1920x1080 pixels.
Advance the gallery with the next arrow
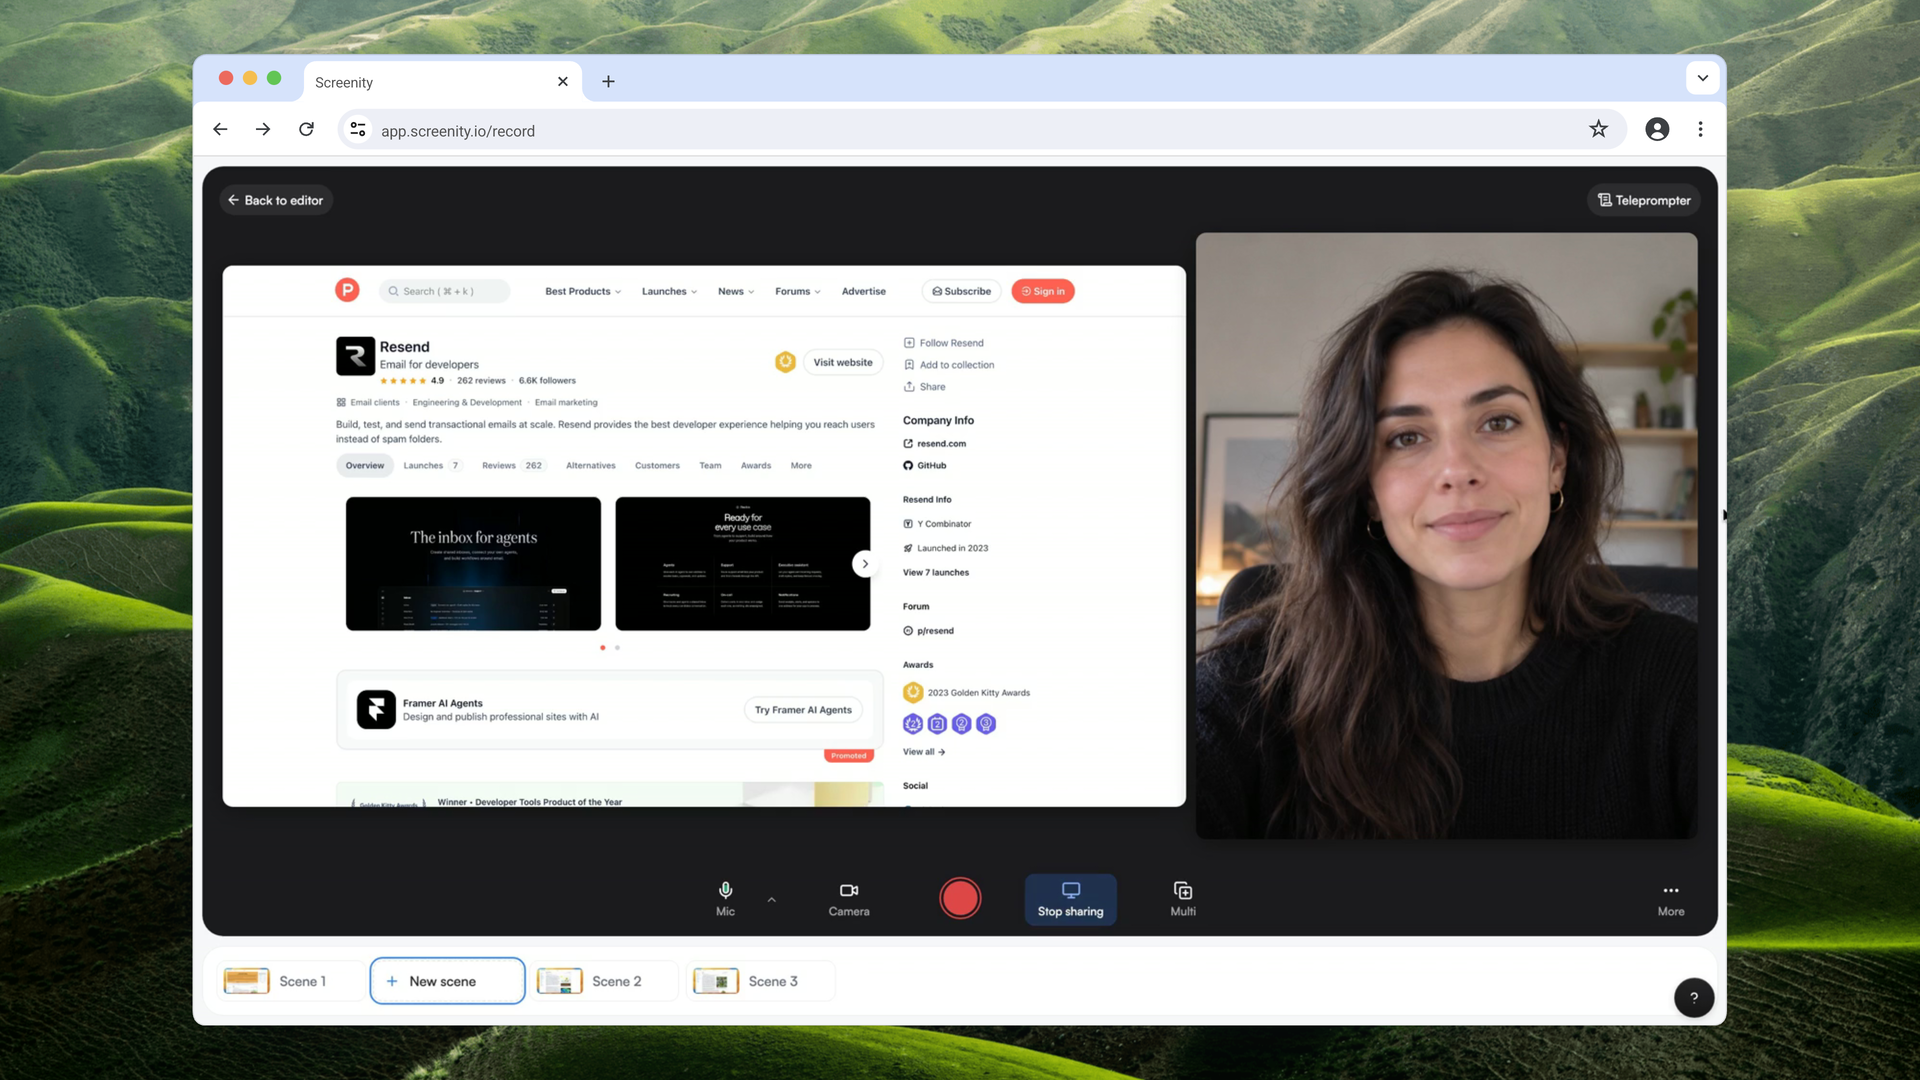coord(865,564)
